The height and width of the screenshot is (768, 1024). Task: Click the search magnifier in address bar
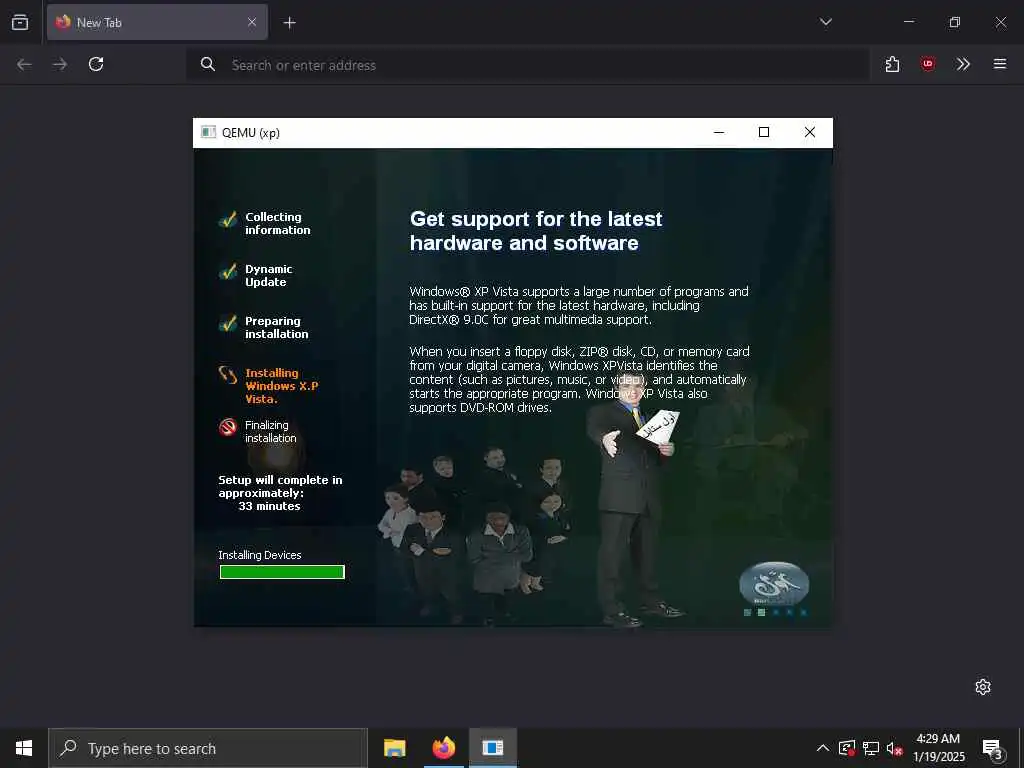(x=208, y=64)
